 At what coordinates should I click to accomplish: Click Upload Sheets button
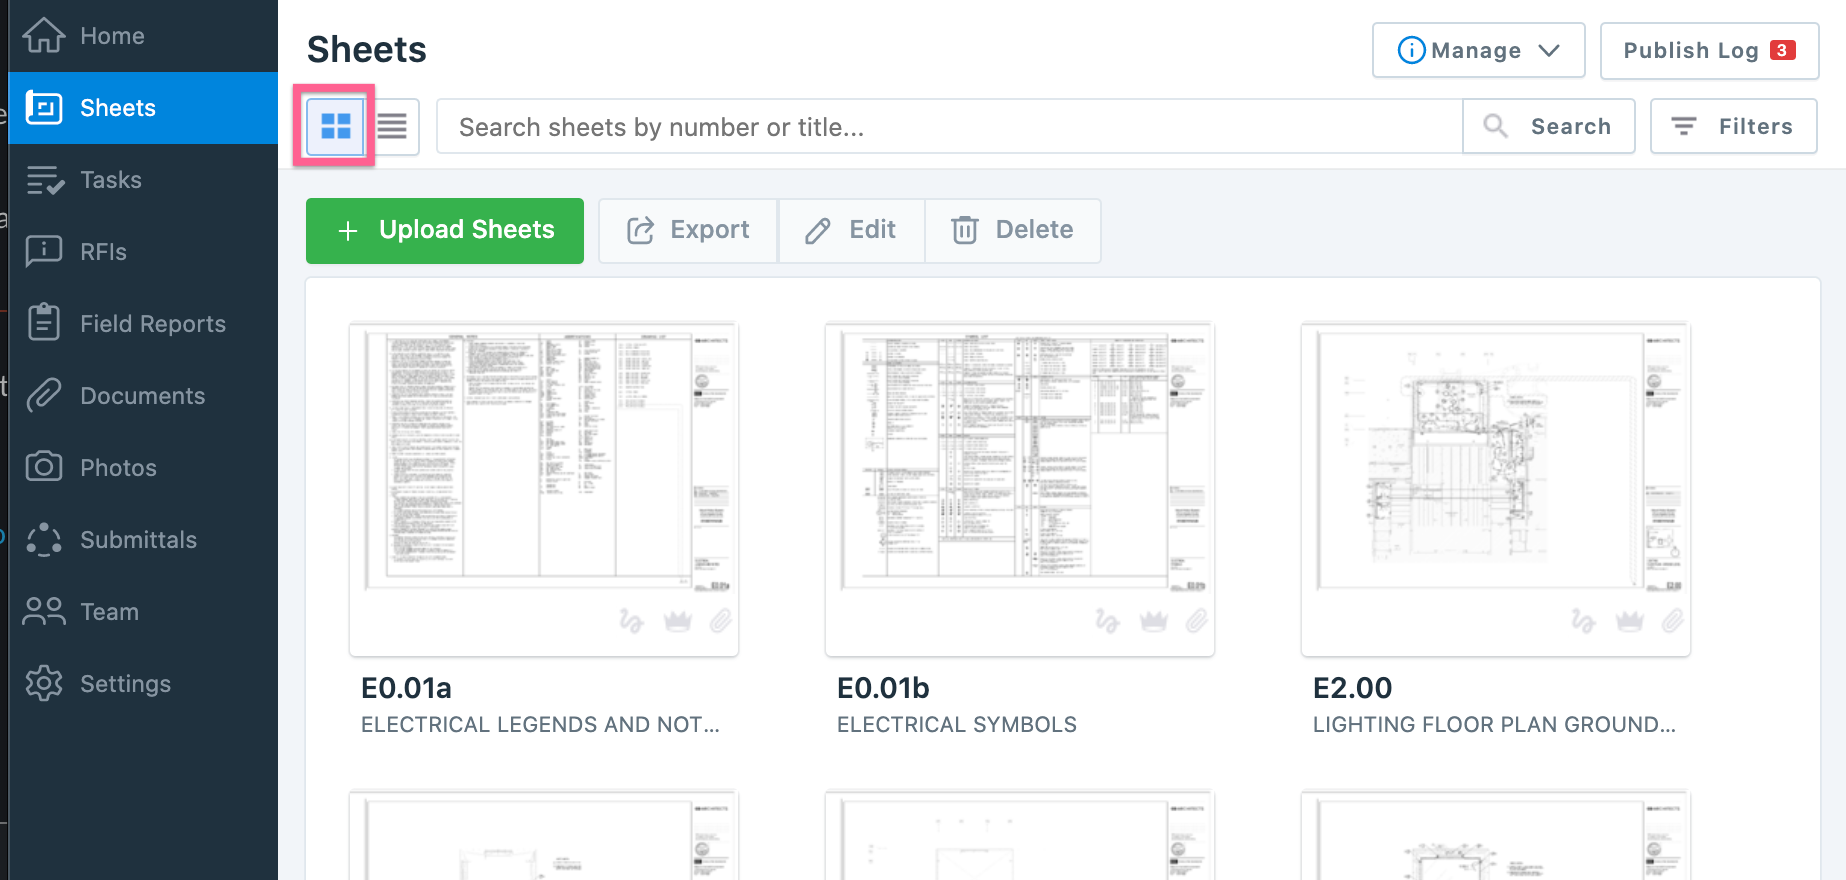click(445, 231)
